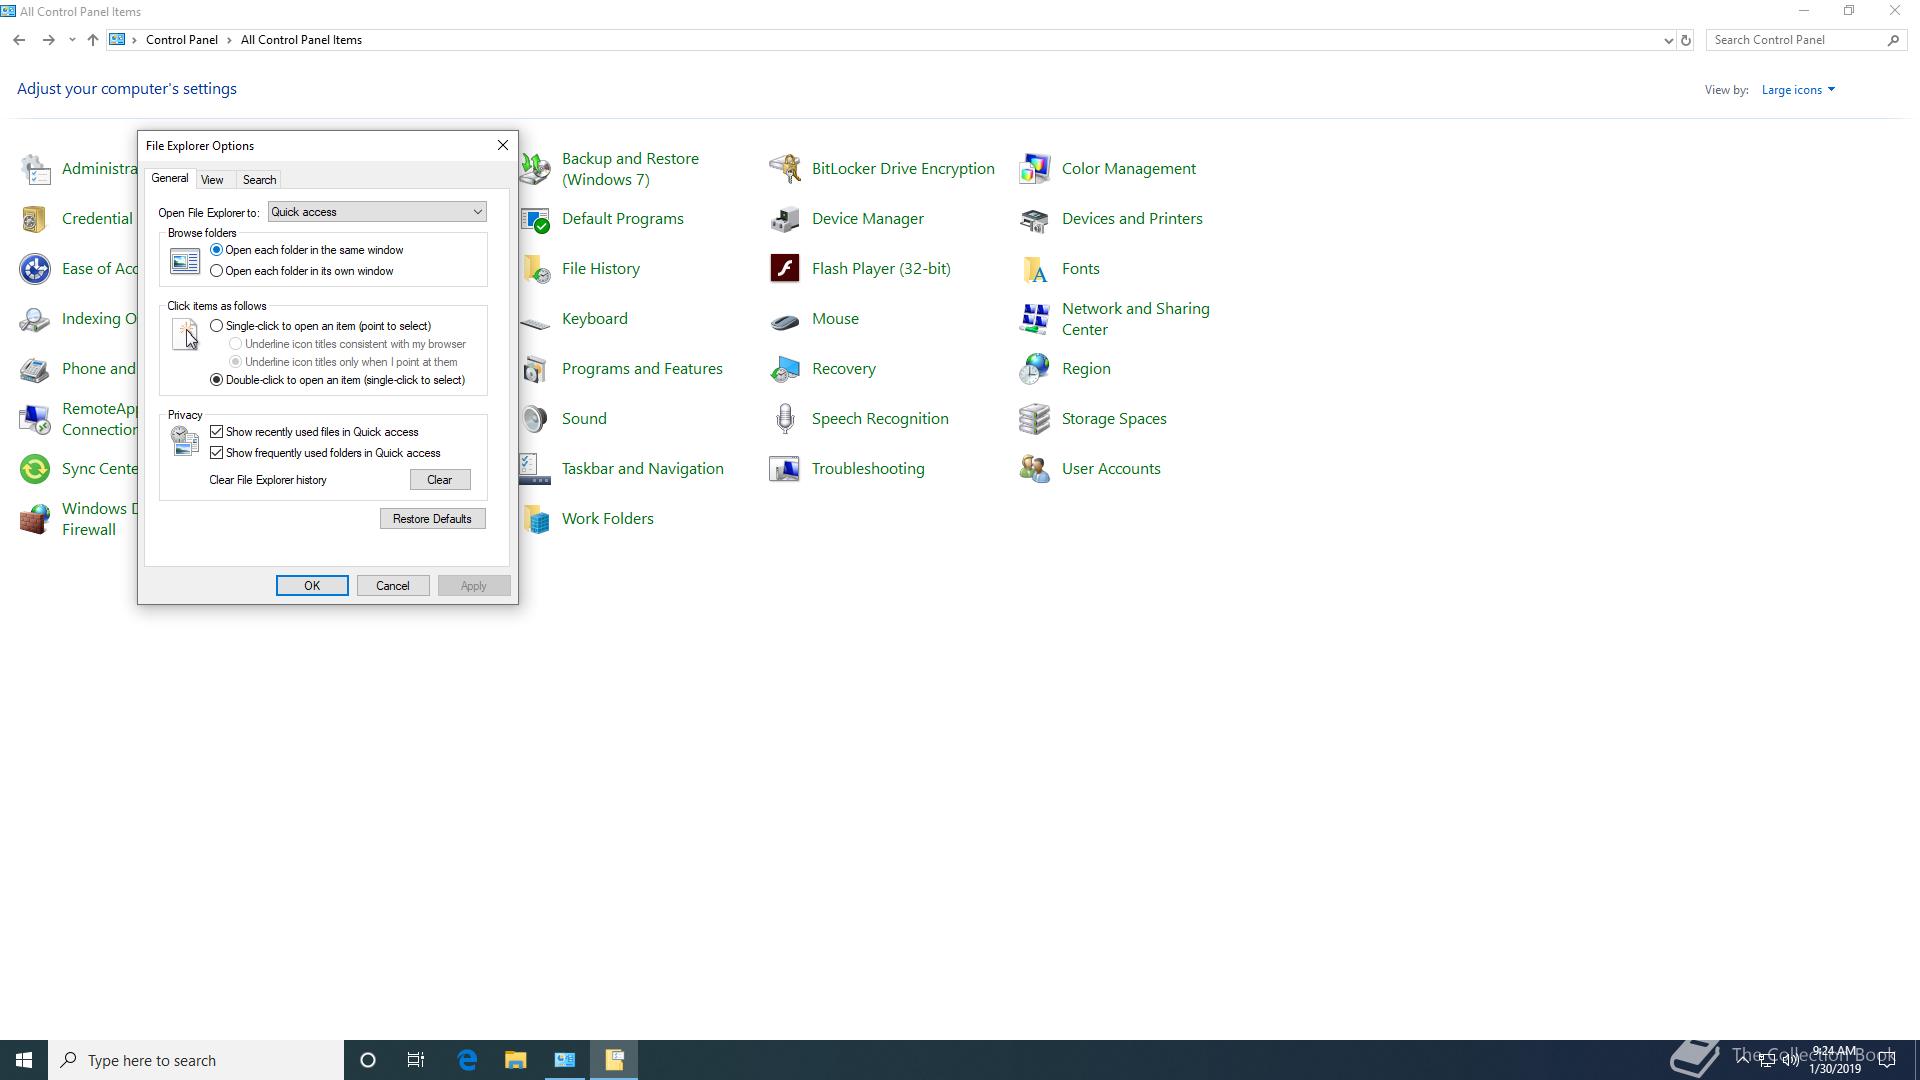The image size is (1920, 1080).
Task: Click the Work Folders icon
Action: coord(536,519)
